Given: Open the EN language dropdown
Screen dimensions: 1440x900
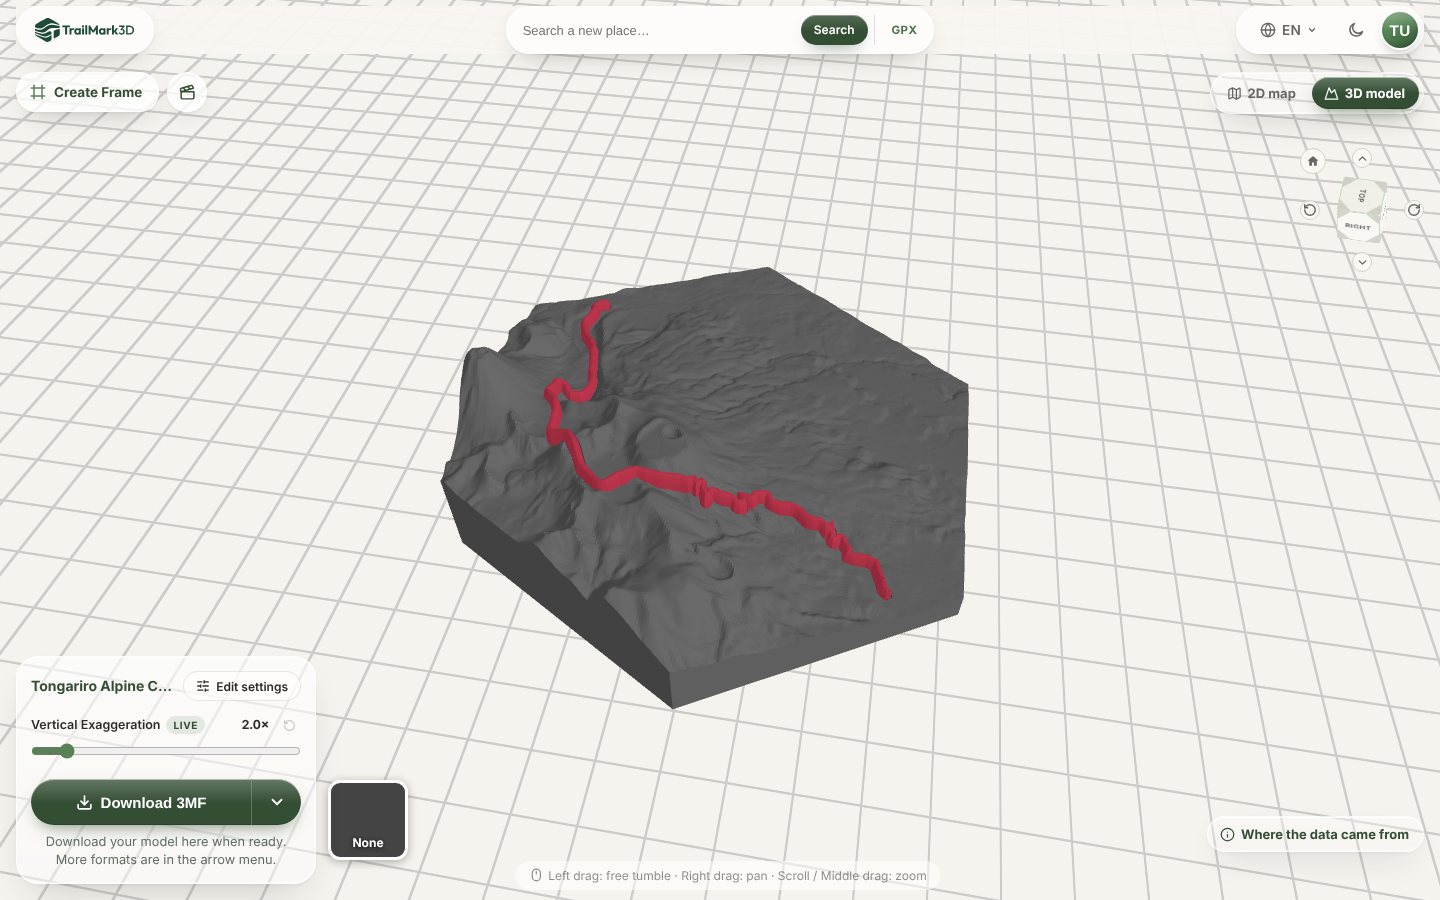Looking at the screenshot, I should tap(1288, 30).
